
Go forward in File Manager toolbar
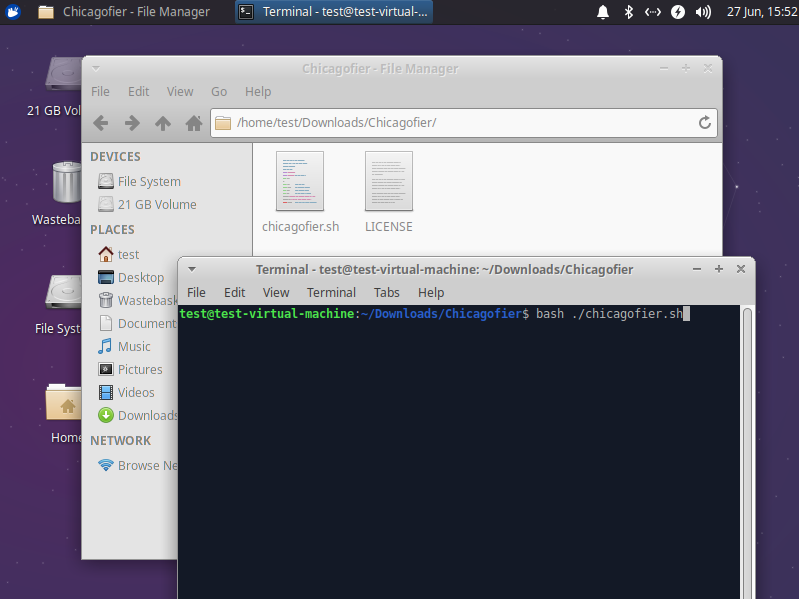[132, 123]
